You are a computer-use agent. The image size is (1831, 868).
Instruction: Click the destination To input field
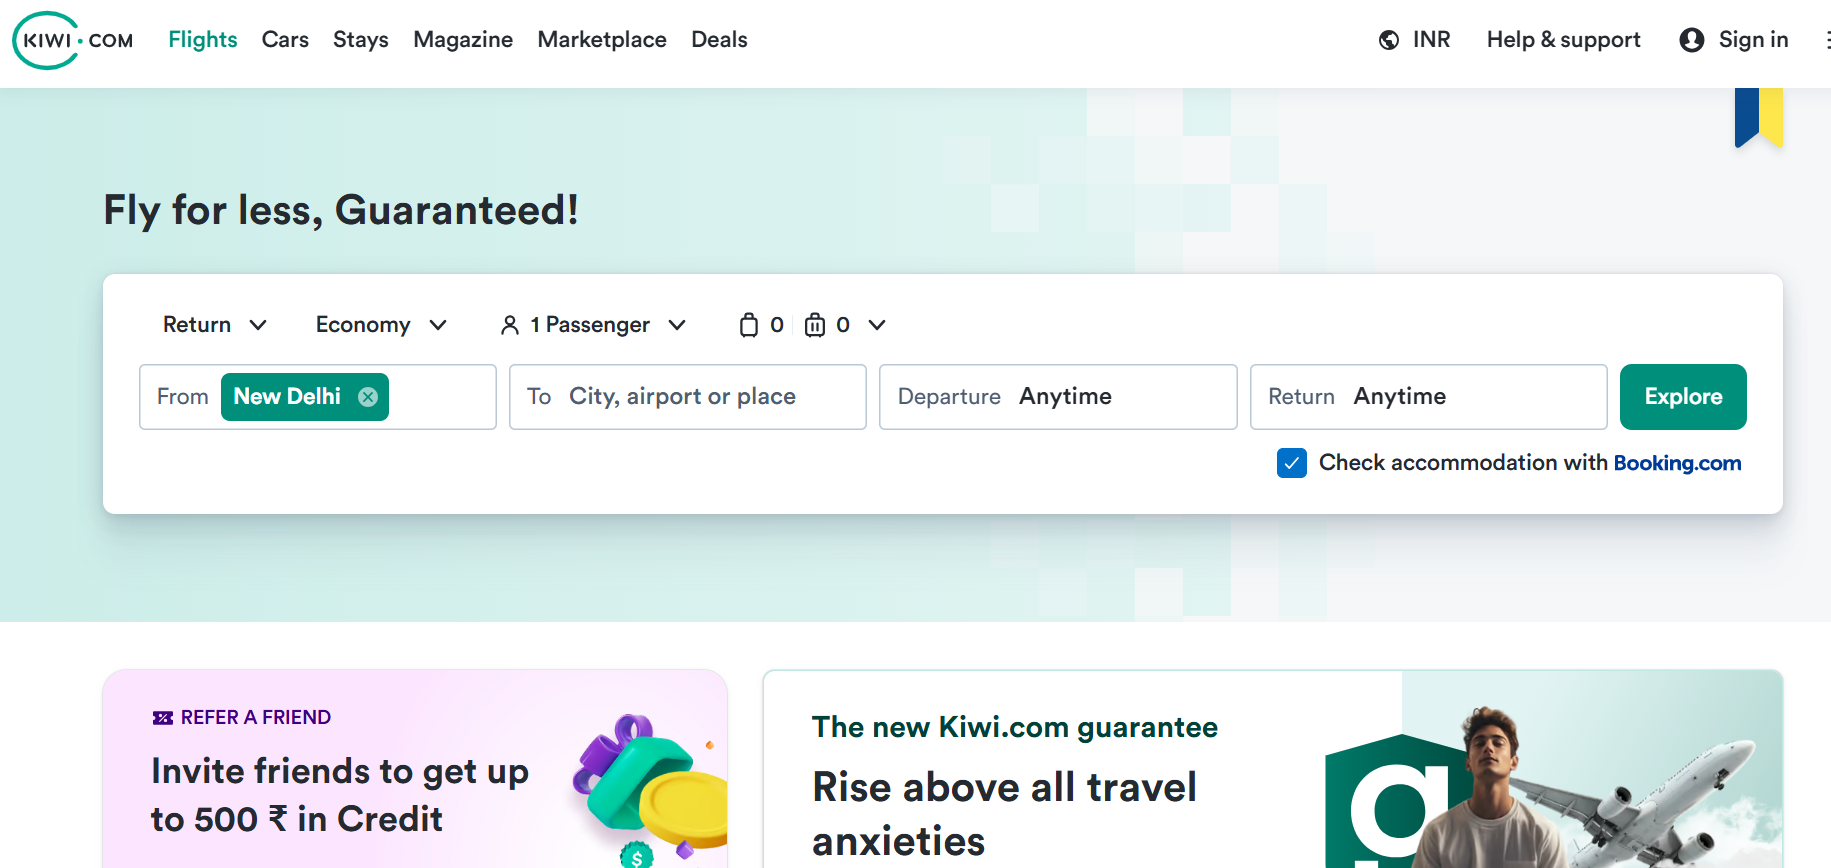[687, 397]
